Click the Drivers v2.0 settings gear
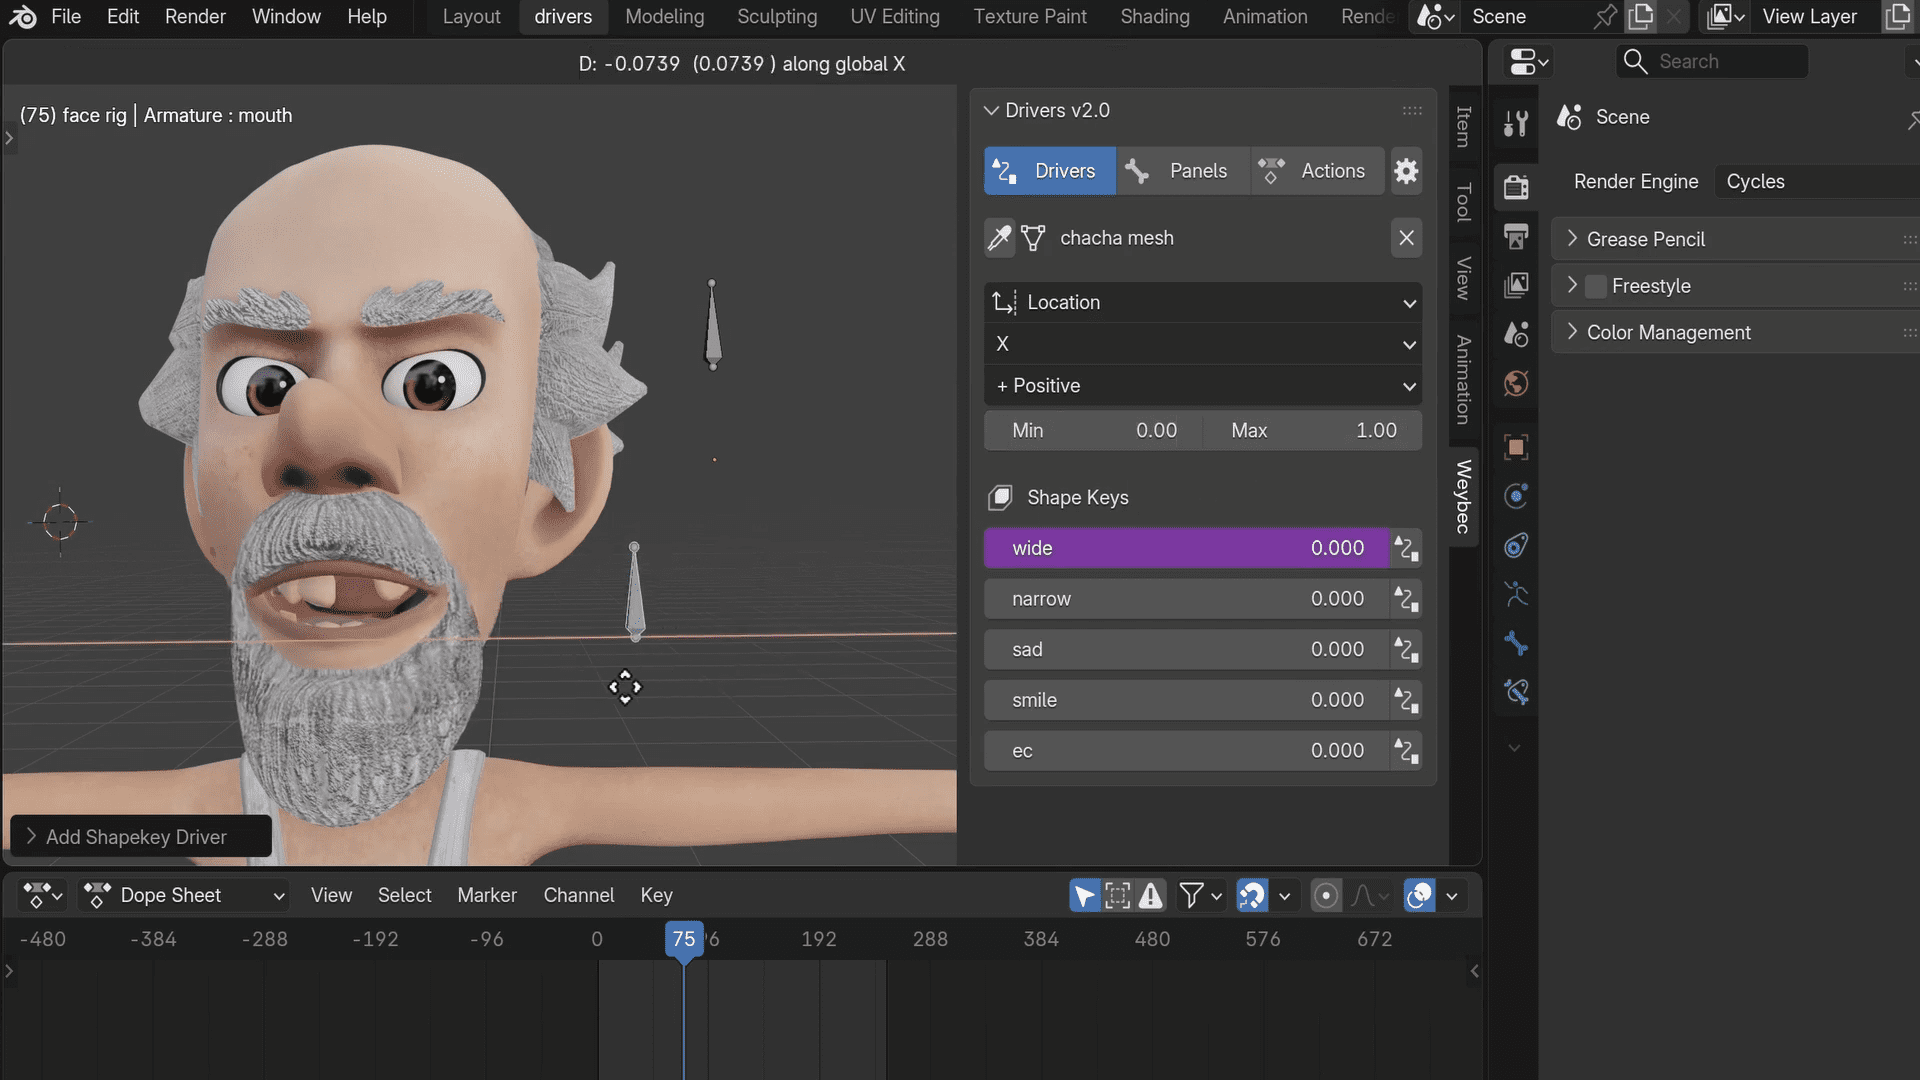1920x1080 pixels. click(x=1406, y=171)
